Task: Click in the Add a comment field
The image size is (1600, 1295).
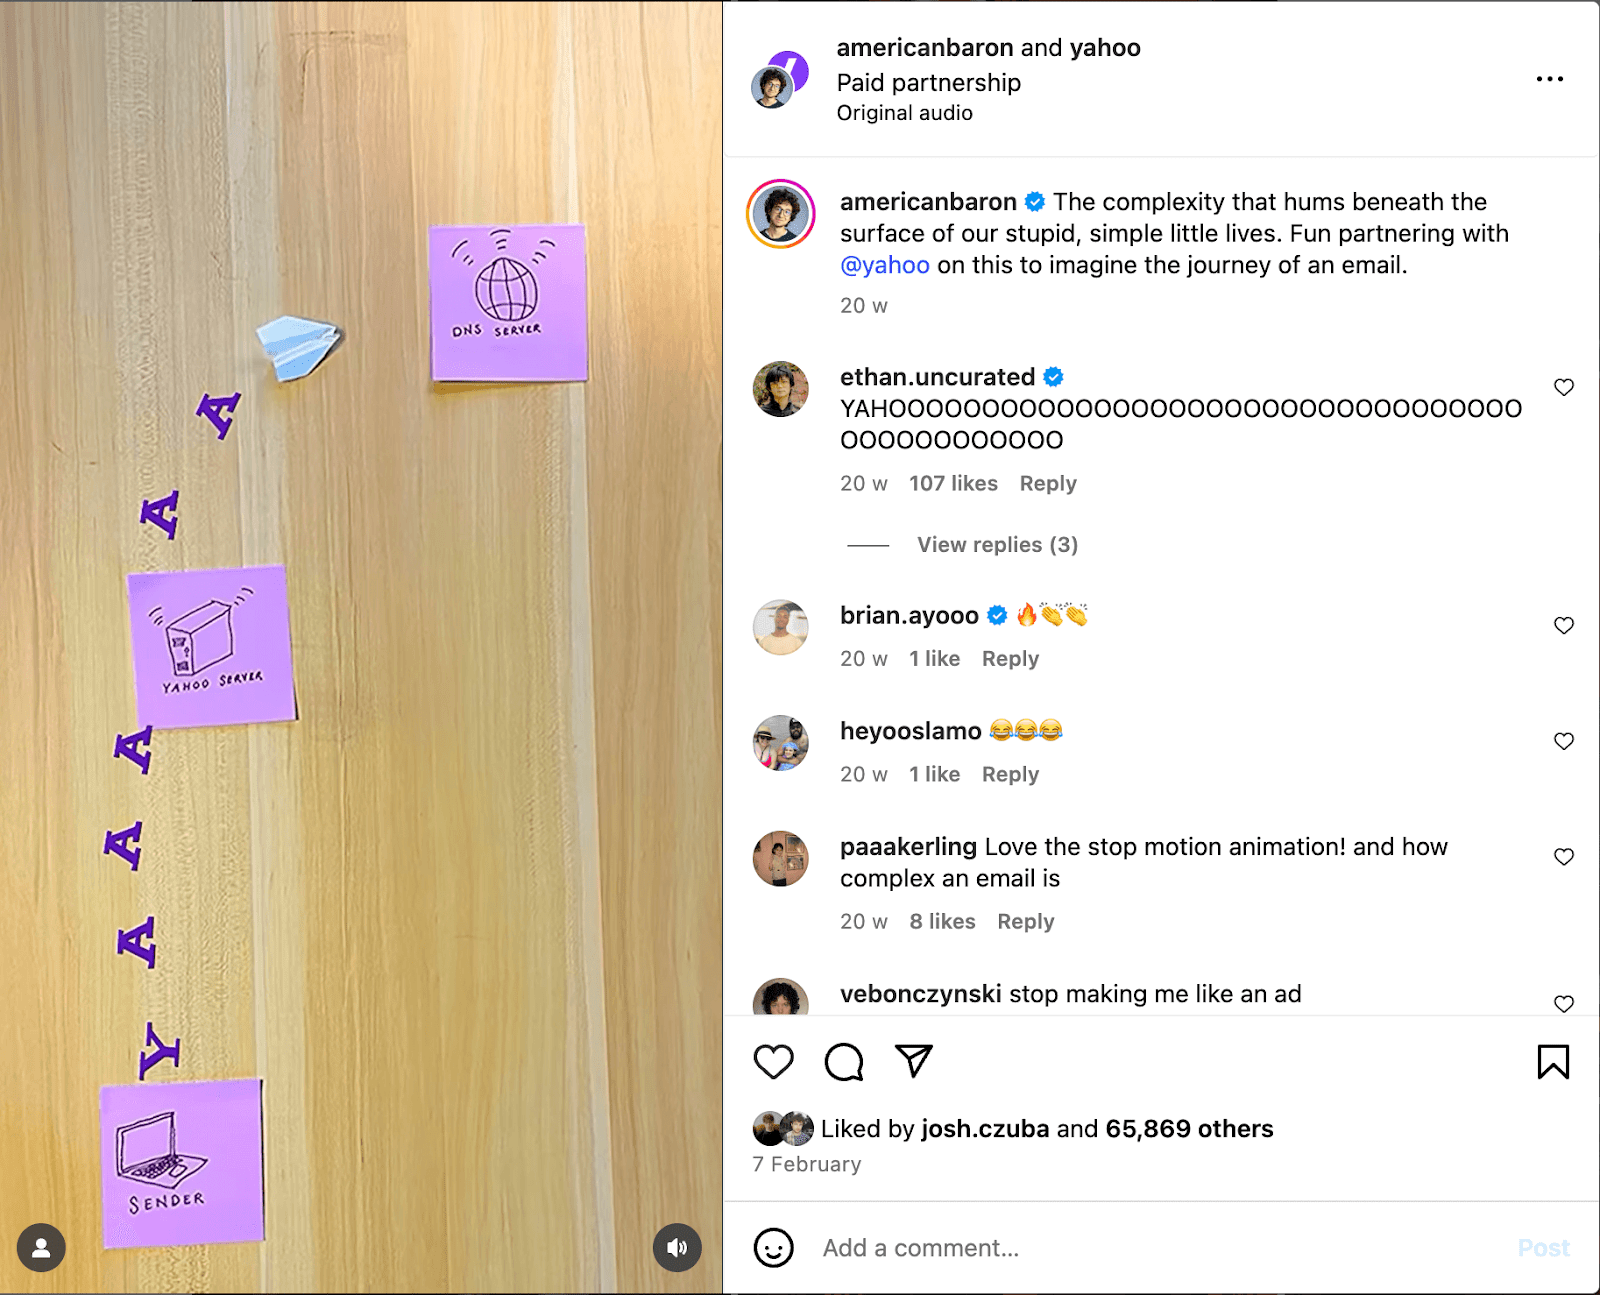Action: point(1160,1248)
